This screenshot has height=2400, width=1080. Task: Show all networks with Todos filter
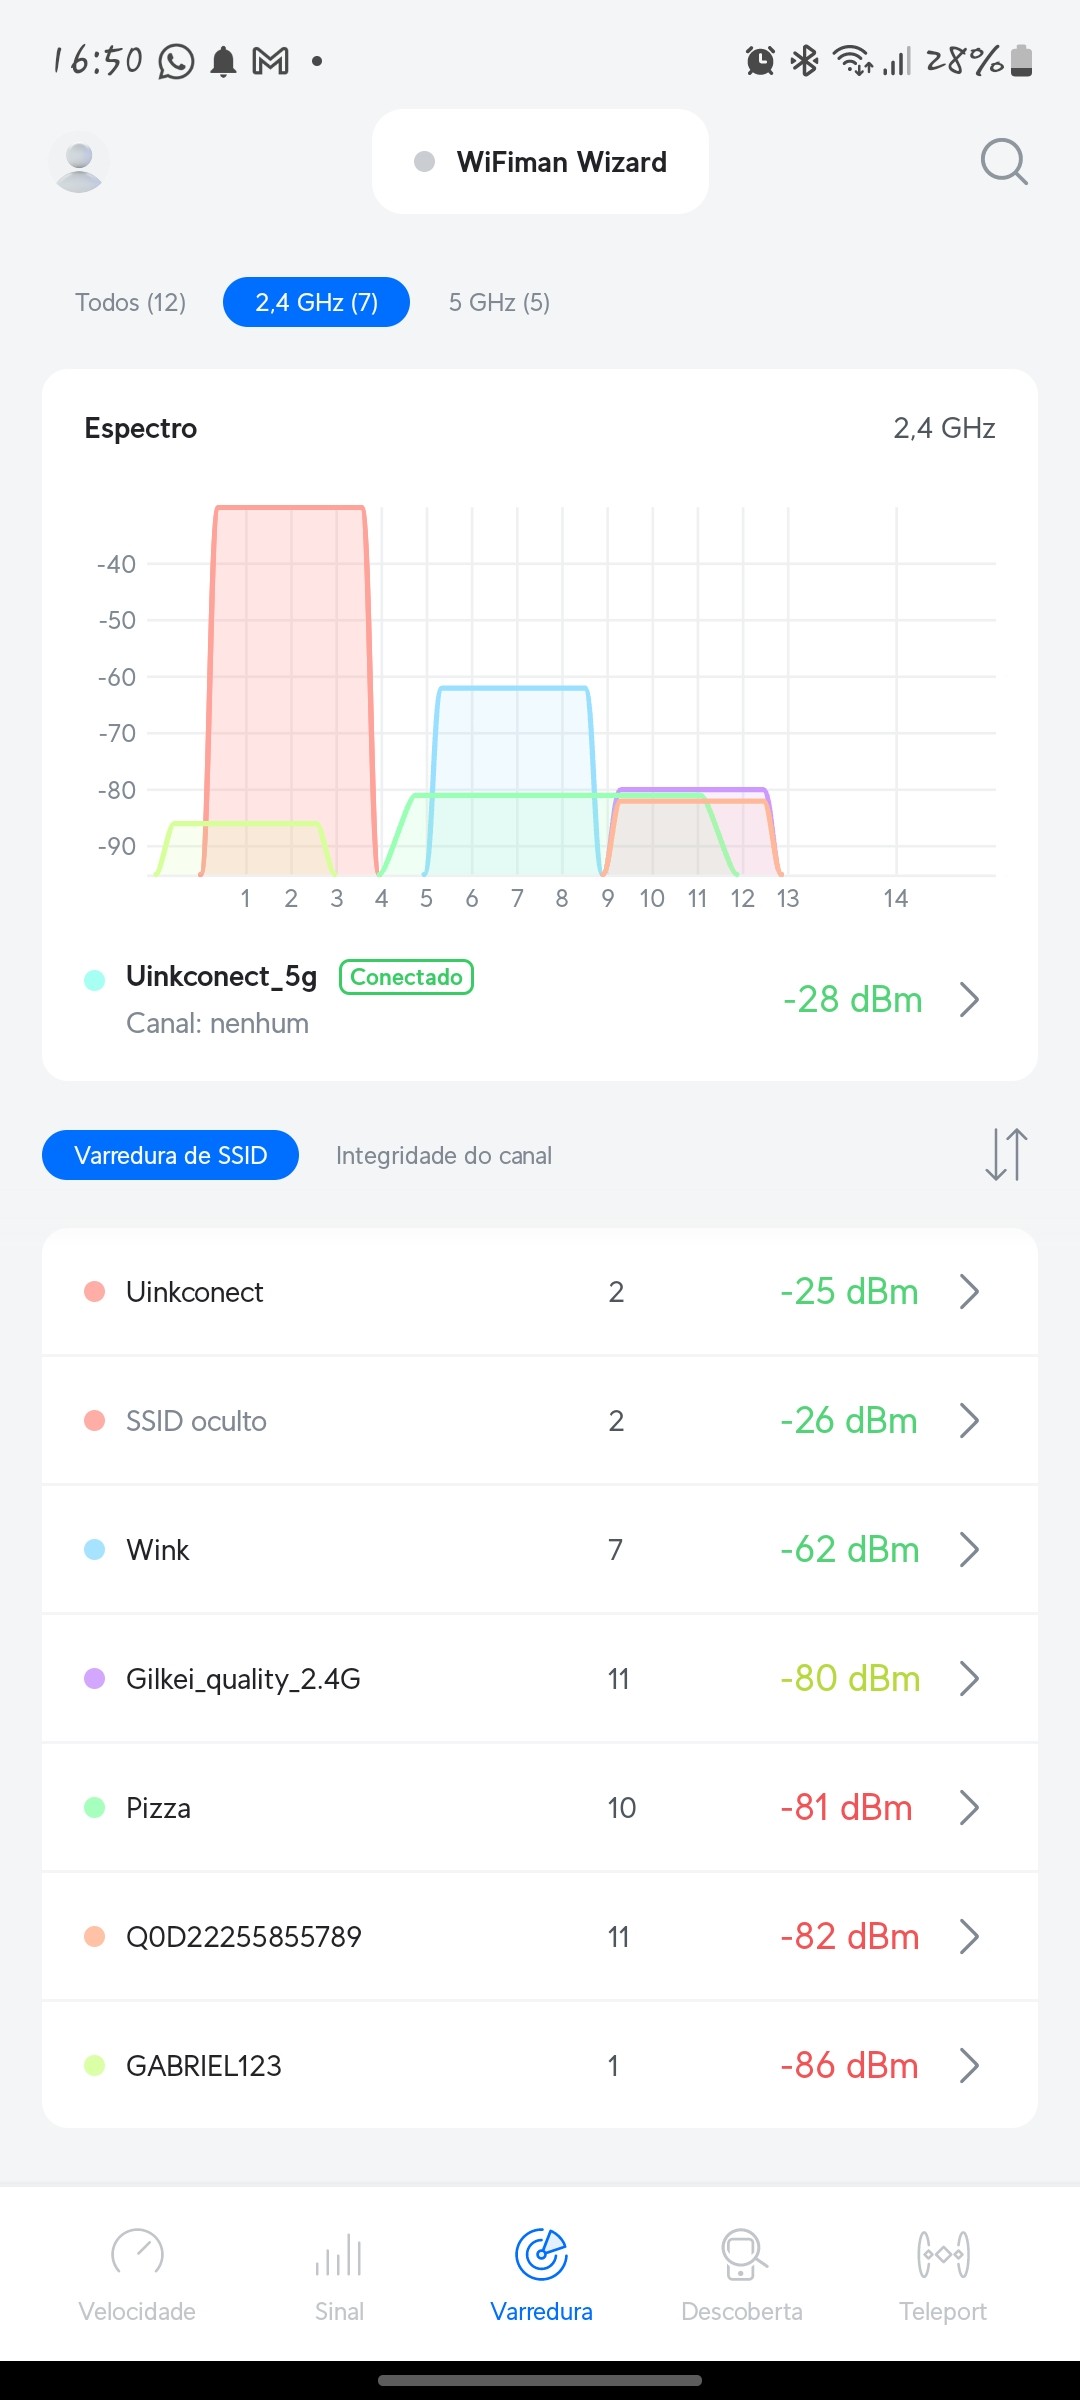click(x=131, y=302)
